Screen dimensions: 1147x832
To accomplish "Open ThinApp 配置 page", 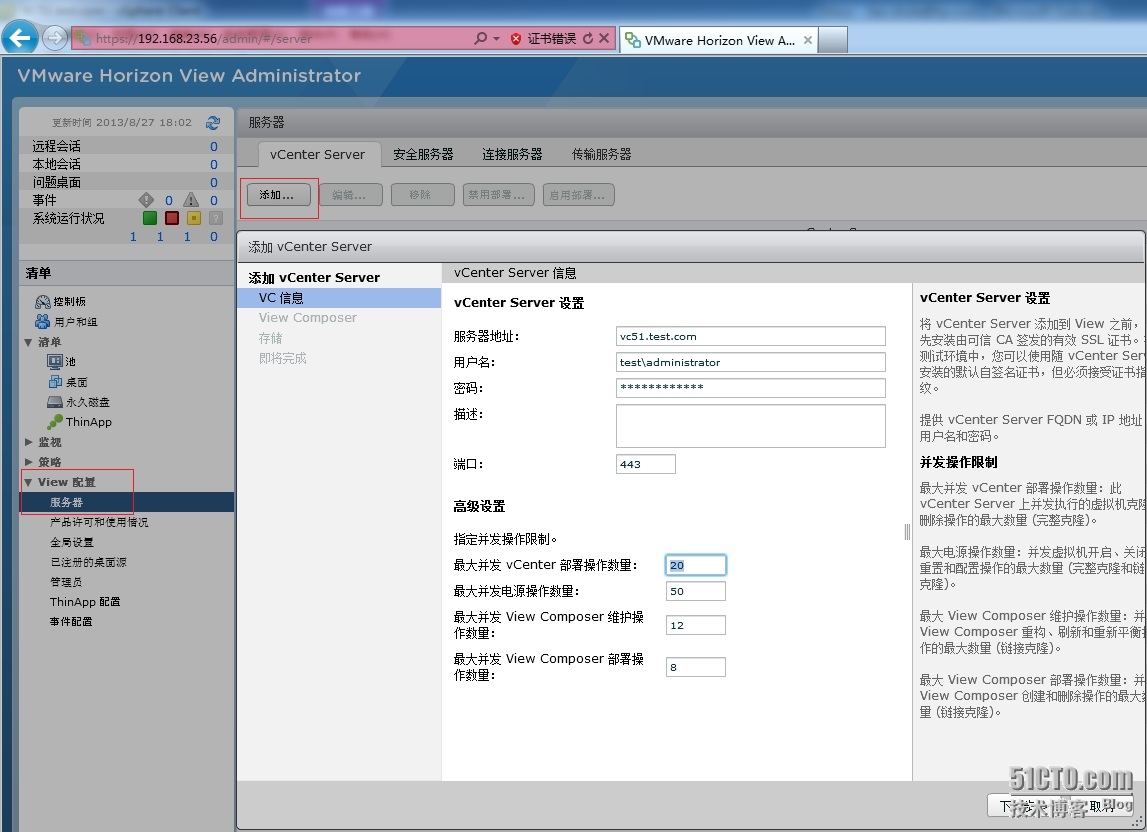I will pyautogui.click(x=85, y=601).
